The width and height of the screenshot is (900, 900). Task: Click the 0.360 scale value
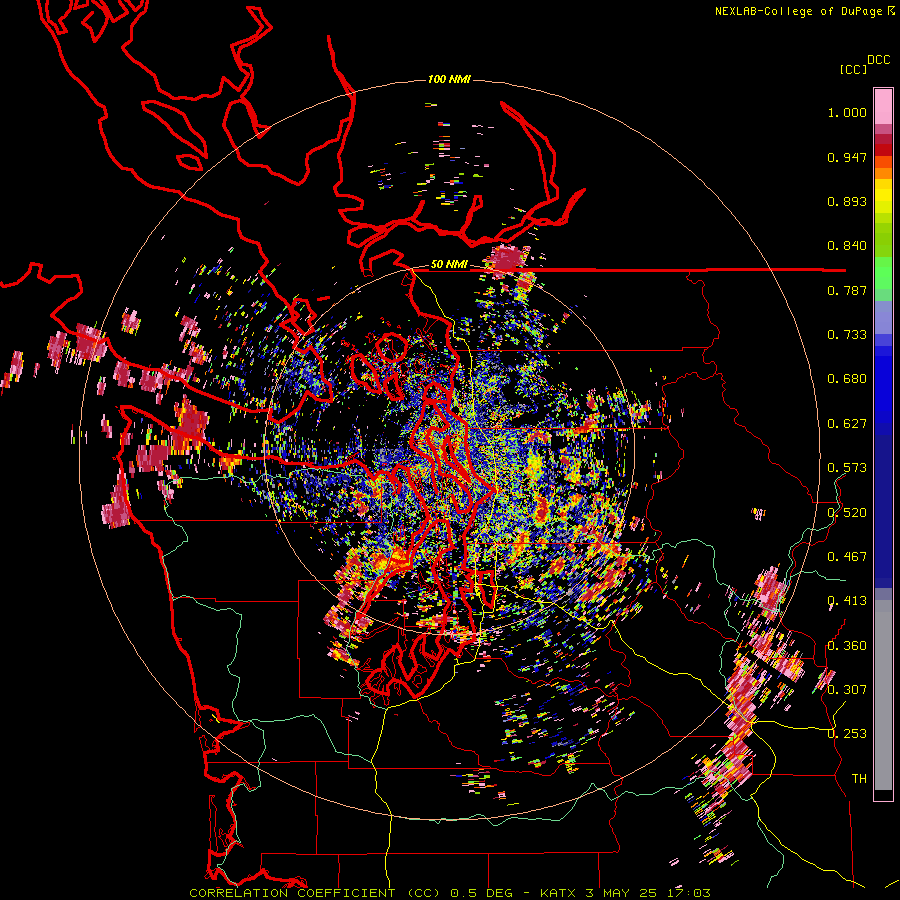point(847,646)
